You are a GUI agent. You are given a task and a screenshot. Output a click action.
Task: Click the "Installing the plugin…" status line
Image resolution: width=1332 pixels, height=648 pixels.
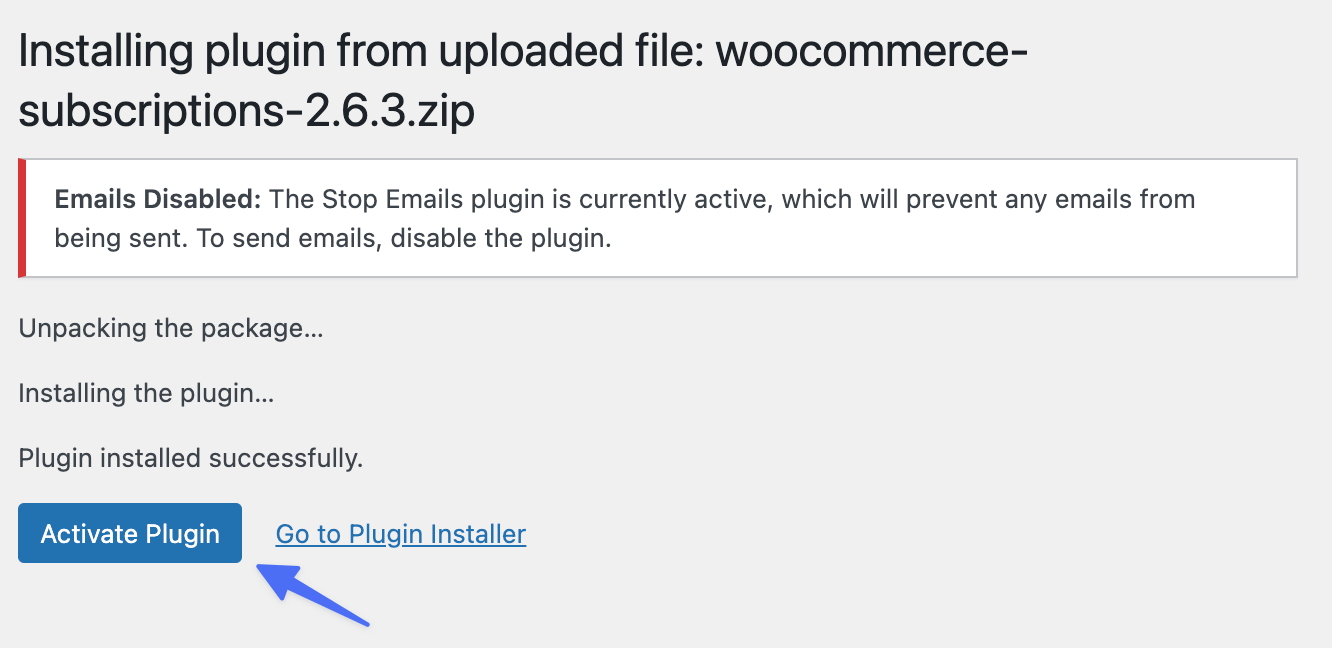click(x=146, y=393)
